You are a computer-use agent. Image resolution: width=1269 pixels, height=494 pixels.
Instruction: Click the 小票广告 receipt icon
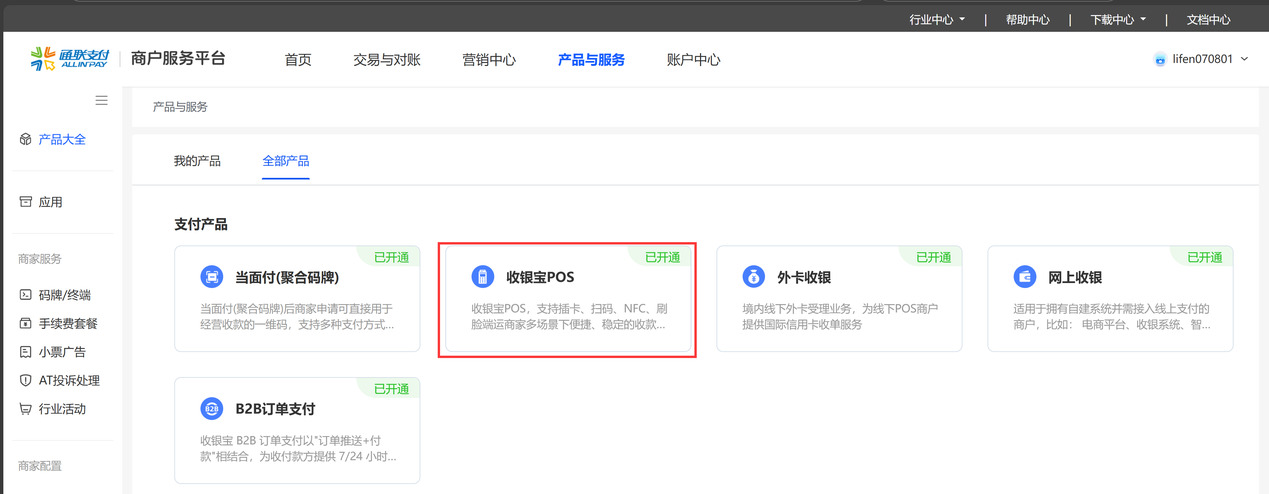click(26, 352)
